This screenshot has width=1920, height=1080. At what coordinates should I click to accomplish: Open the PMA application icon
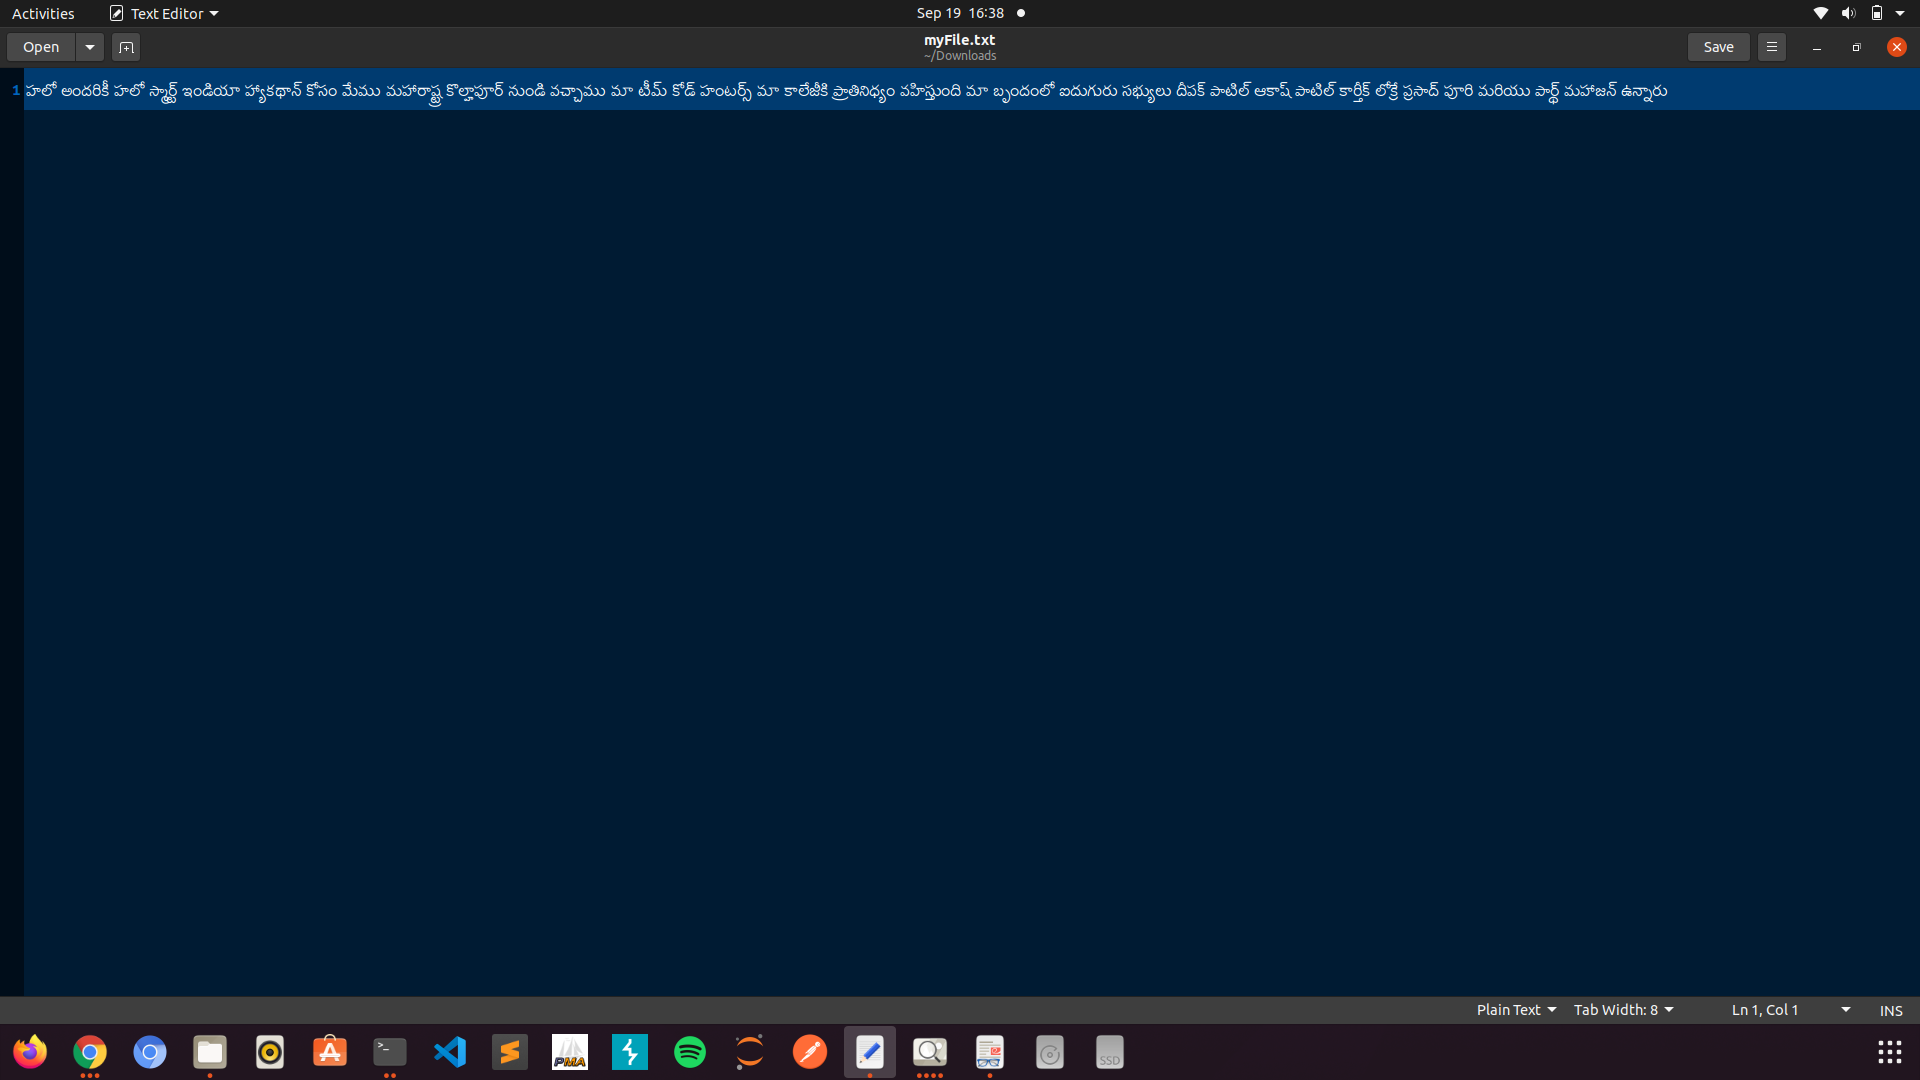click(570, 1052)
